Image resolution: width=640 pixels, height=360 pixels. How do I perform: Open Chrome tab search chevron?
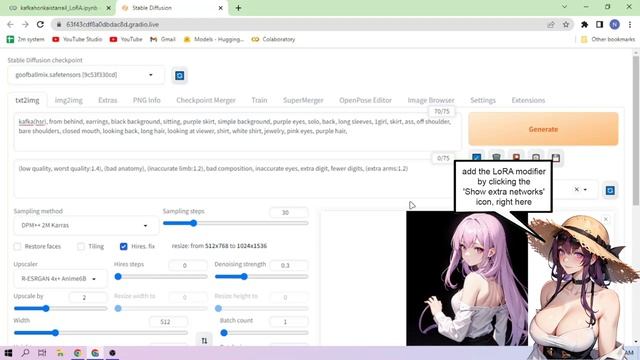[564, 7]
